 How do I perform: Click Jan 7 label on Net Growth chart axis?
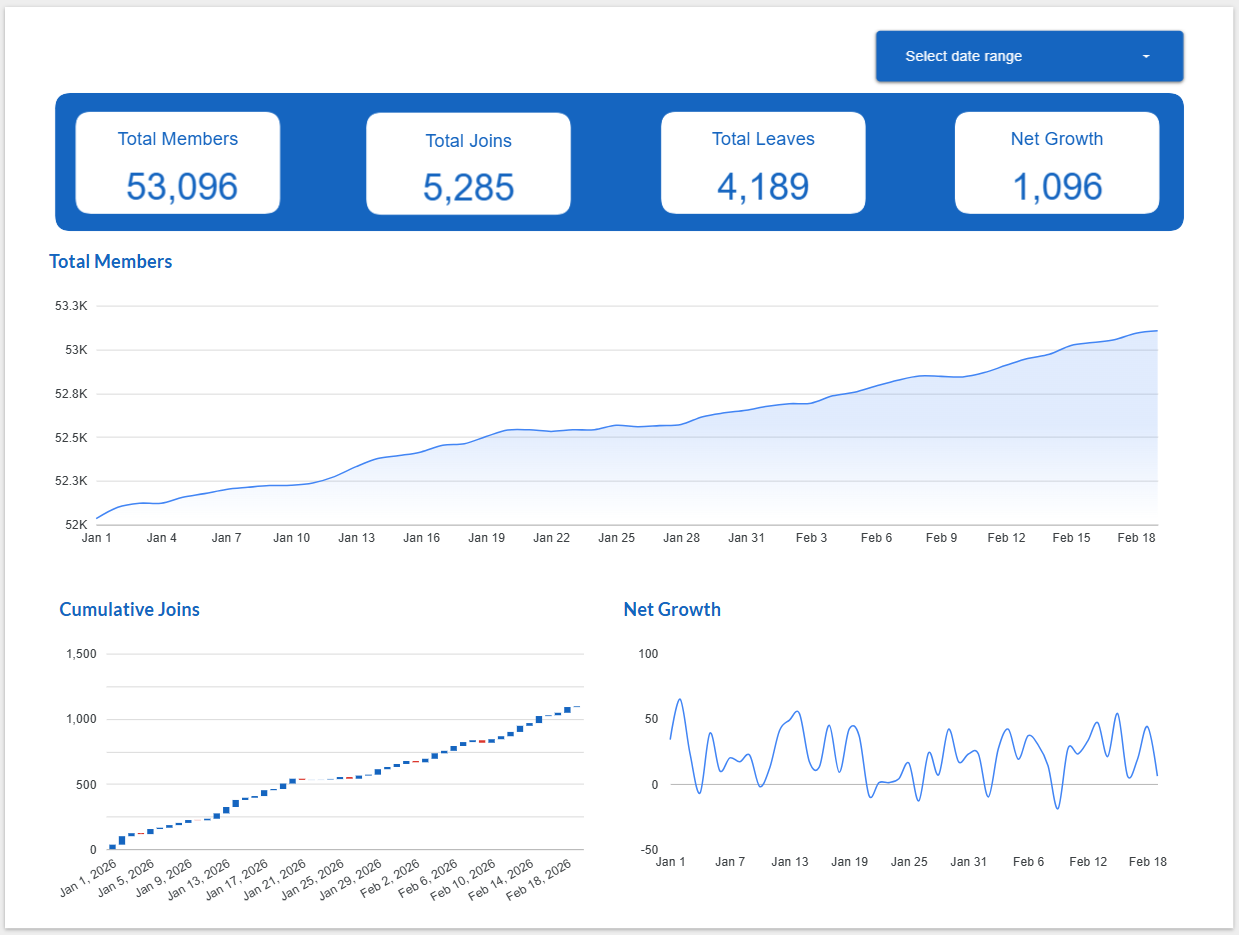pos(730,862)
